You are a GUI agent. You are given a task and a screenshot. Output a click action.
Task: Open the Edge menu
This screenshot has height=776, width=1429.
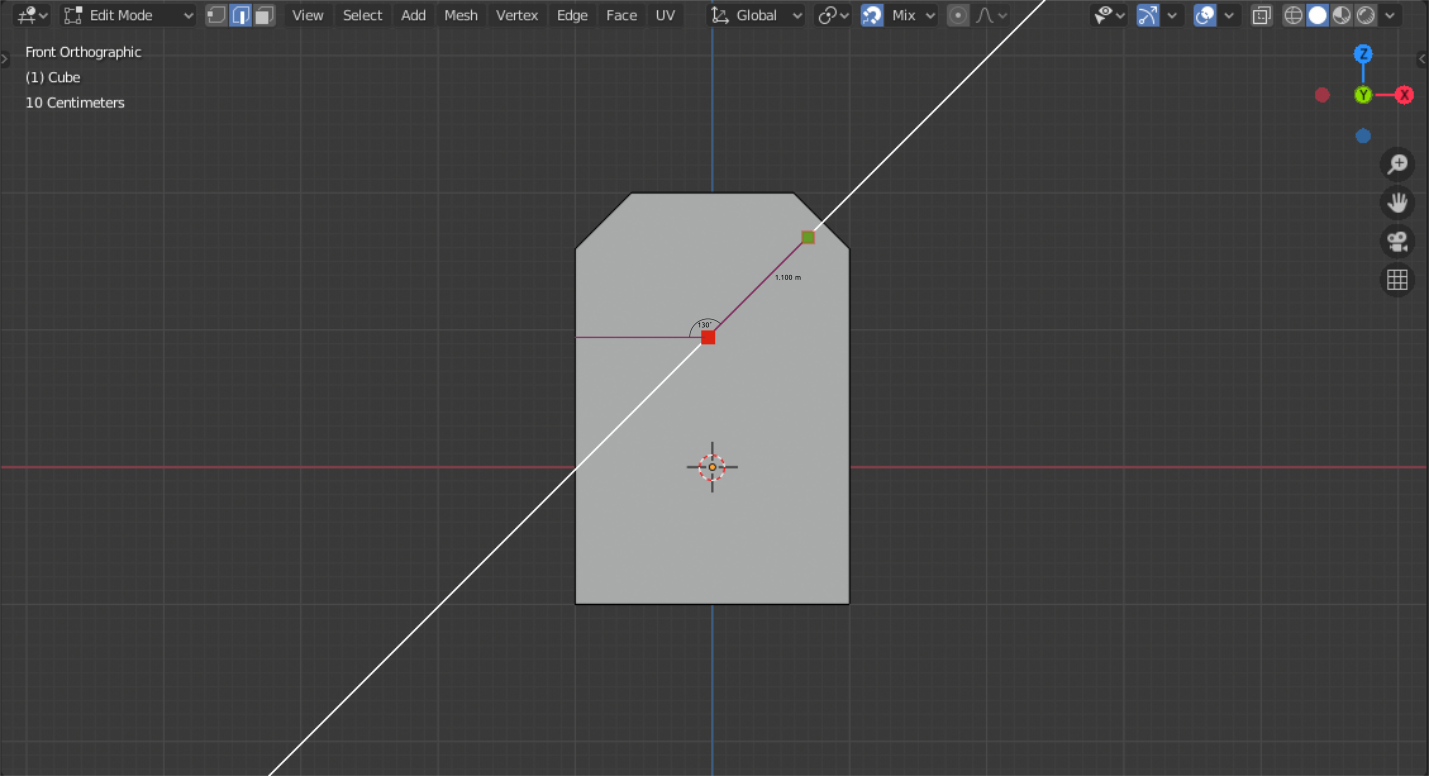(572, 15)
